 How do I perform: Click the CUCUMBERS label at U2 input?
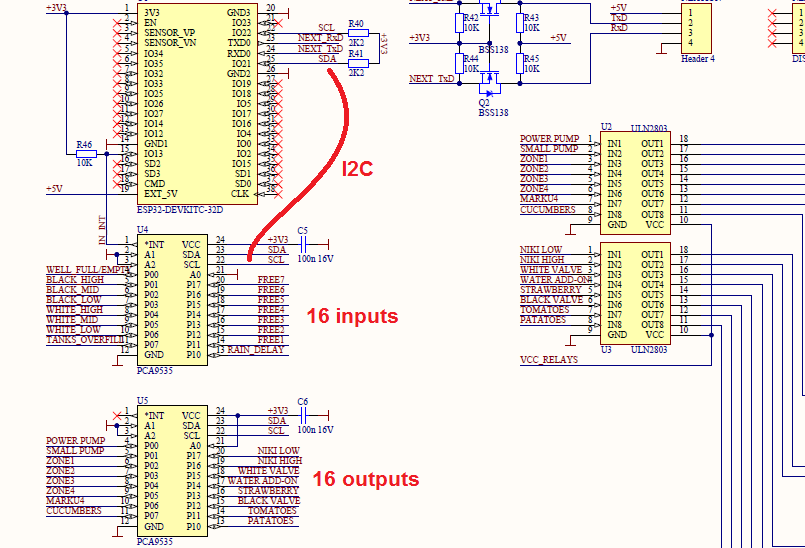click(x=548, y=210)
